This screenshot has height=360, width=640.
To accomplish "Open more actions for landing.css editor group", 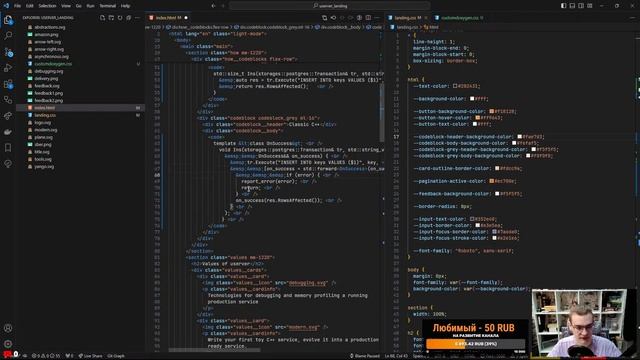I will [x=633, y=18].
